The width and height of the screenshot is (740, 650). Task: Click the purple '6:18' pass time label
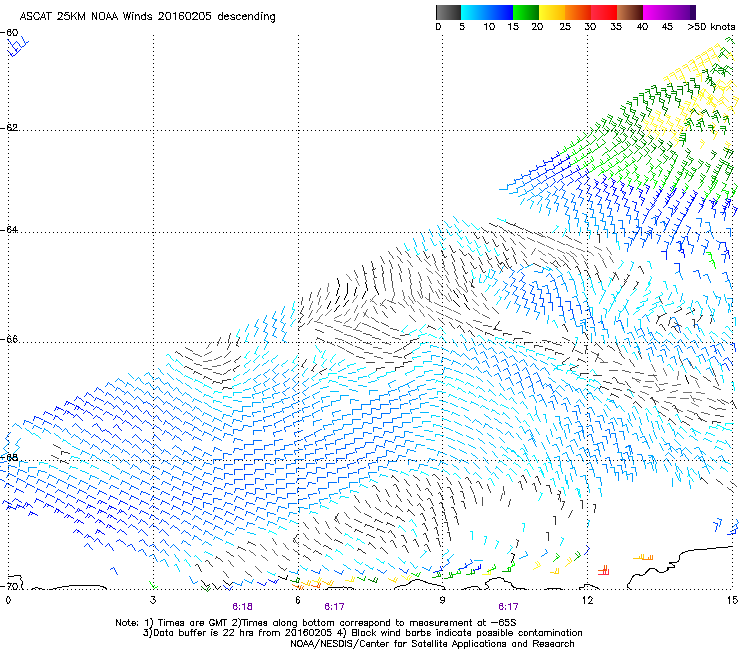(242, 607)
